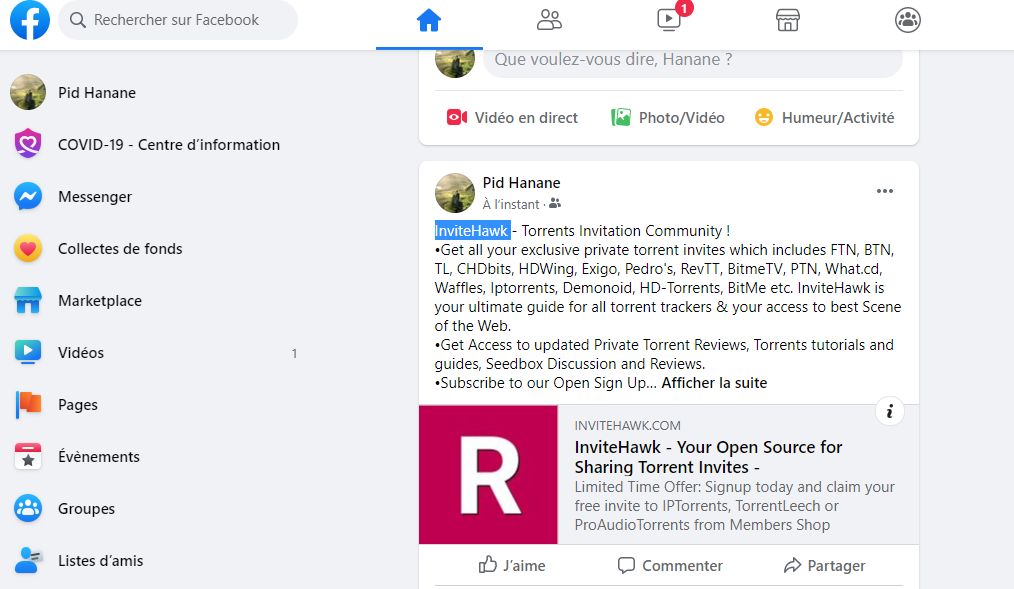Open Messenger from the sidebar

pos(95,197)
